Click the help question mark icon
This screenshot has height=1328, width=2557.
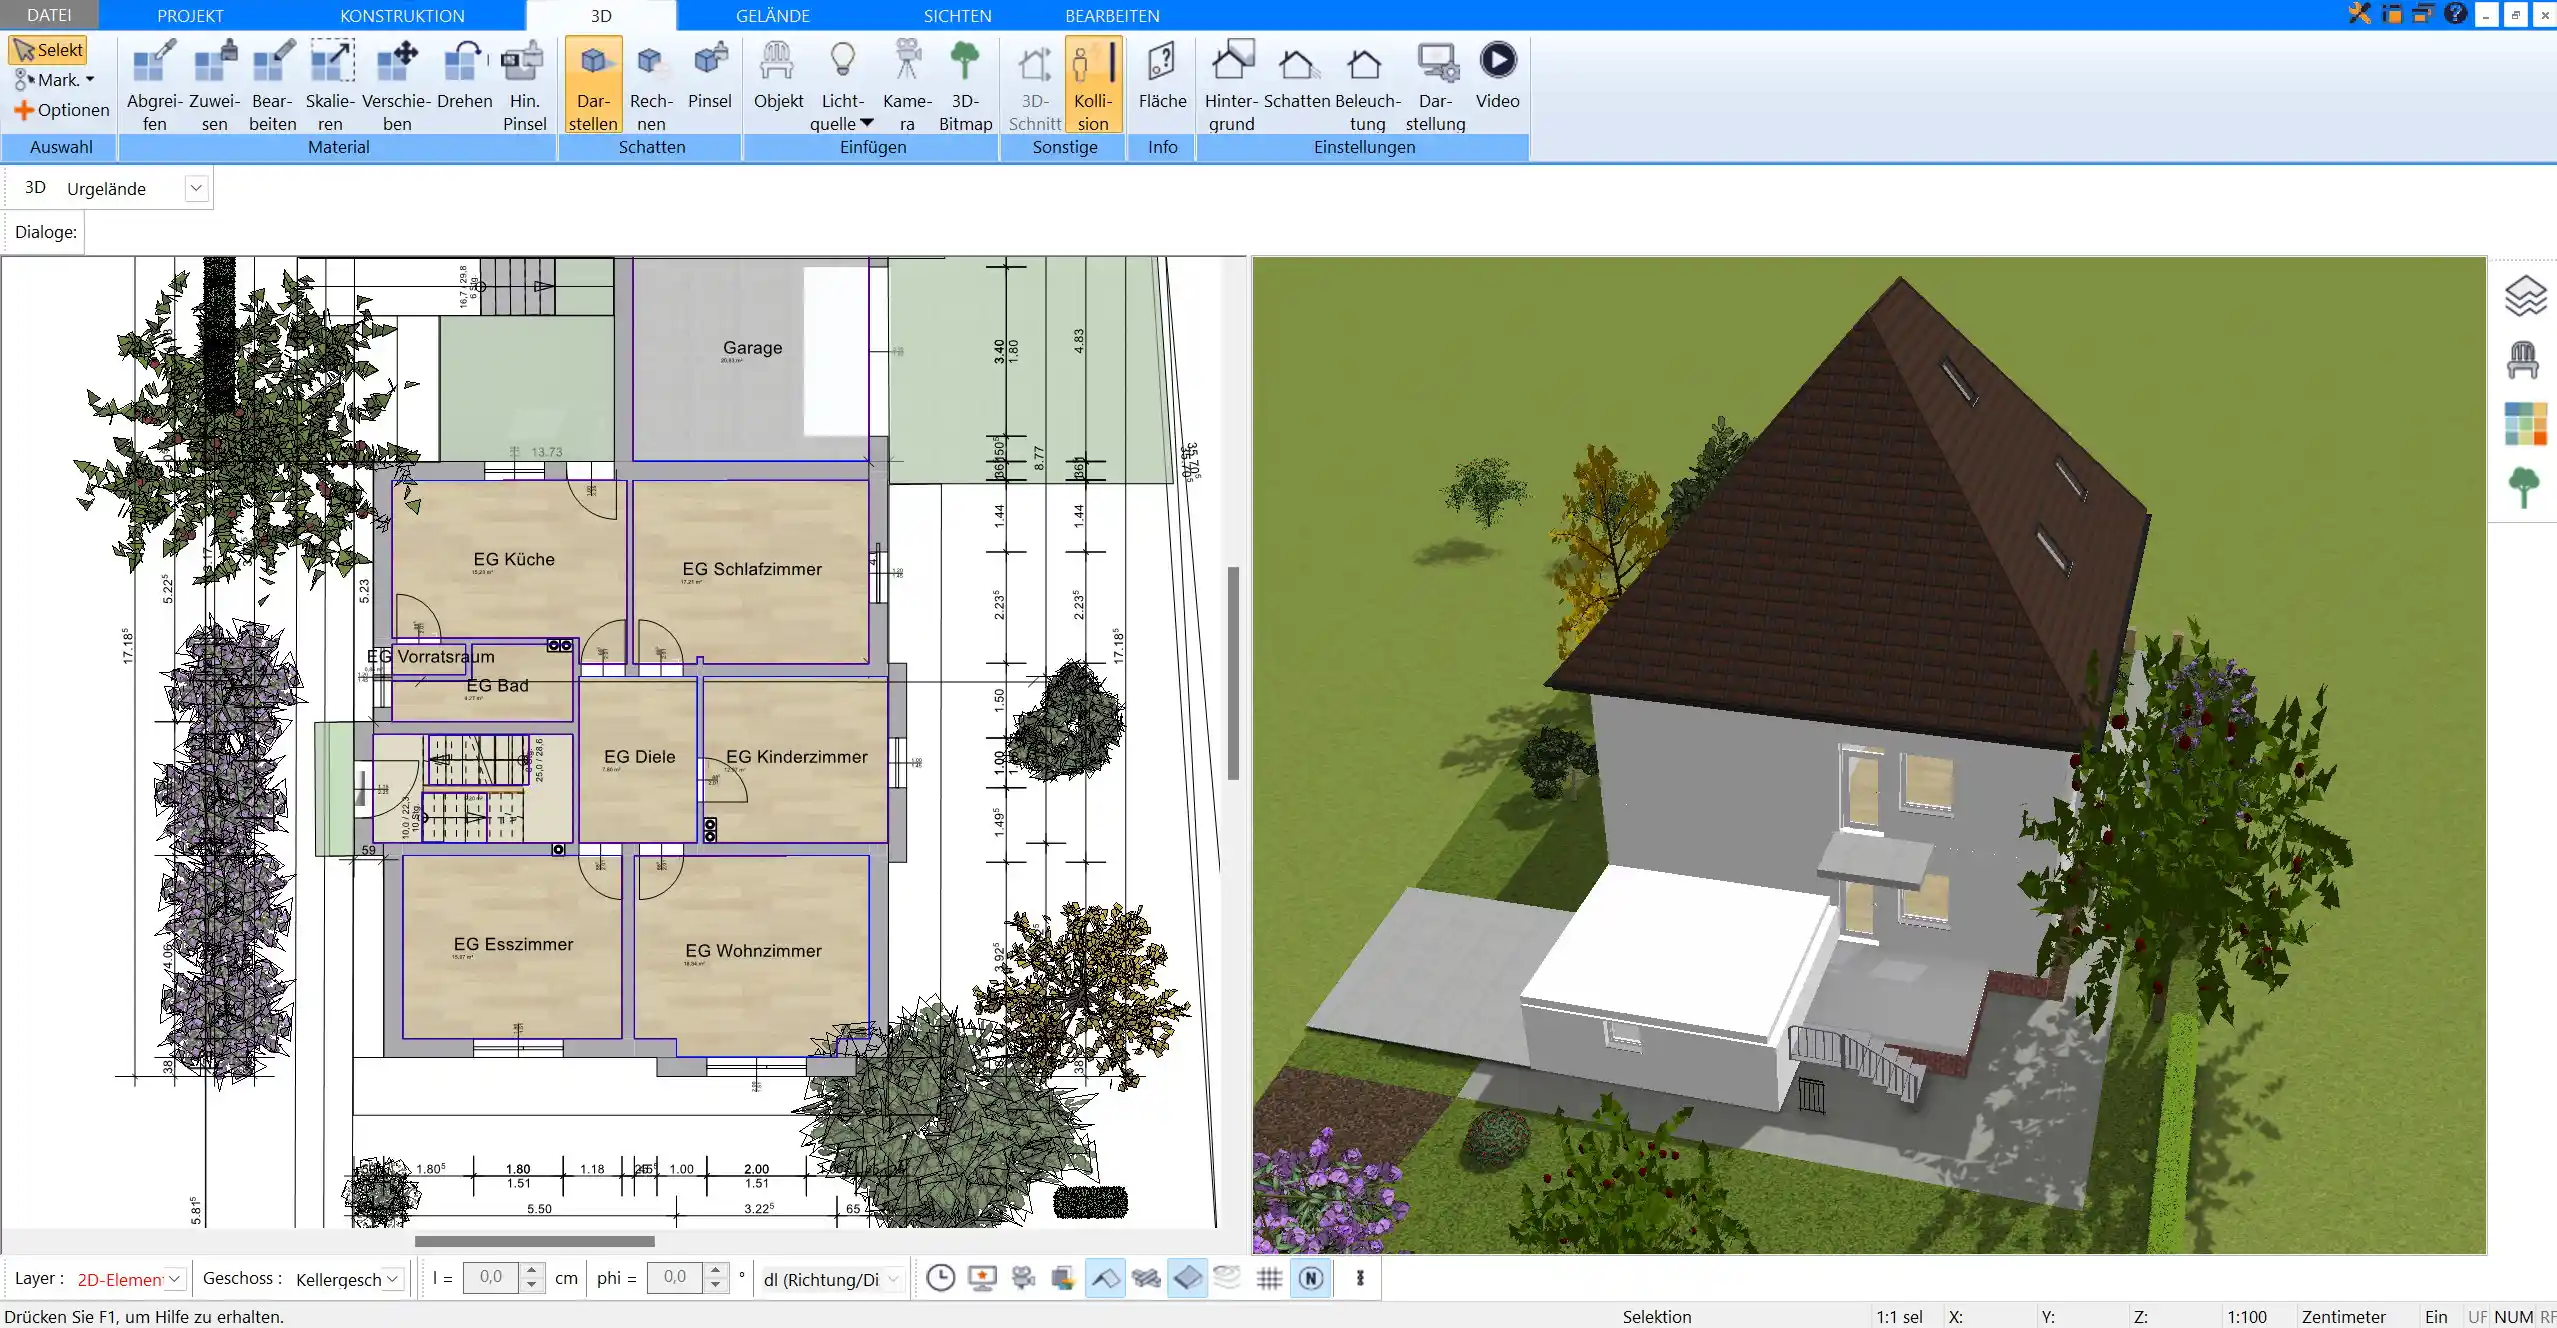(2455, 14)
